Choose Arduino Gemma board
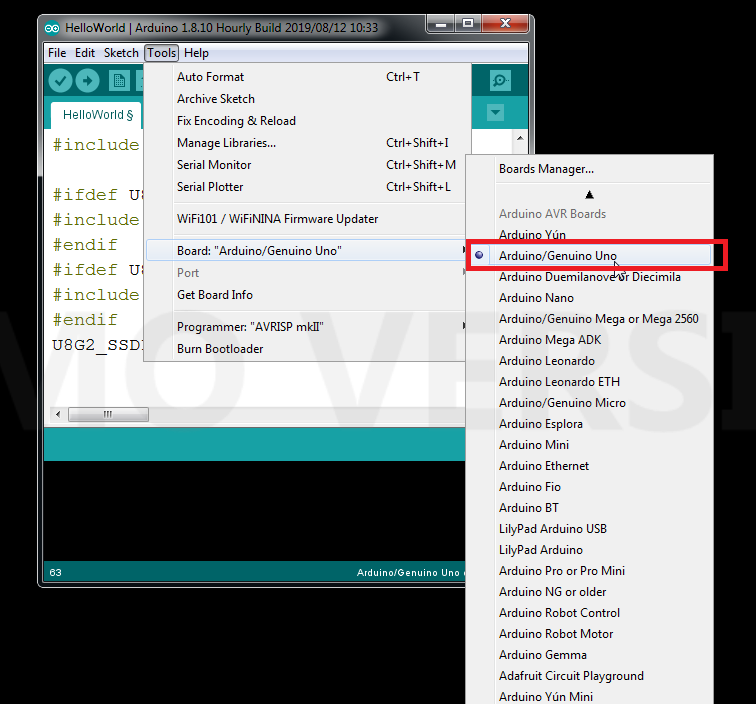The height and width of the screenshot is (704, 756). tap(589, 655)
